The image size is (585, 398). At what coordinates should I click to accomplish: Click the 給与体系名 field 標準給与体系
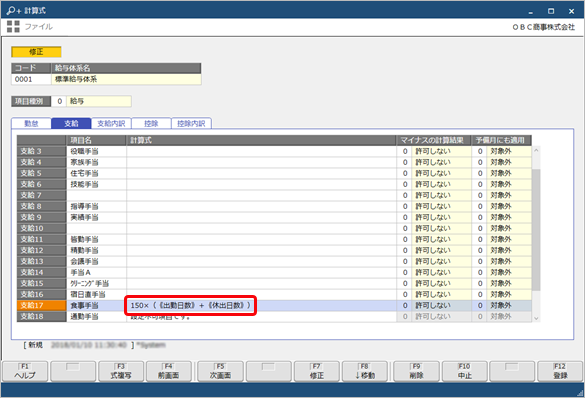[x=126, y=79]
